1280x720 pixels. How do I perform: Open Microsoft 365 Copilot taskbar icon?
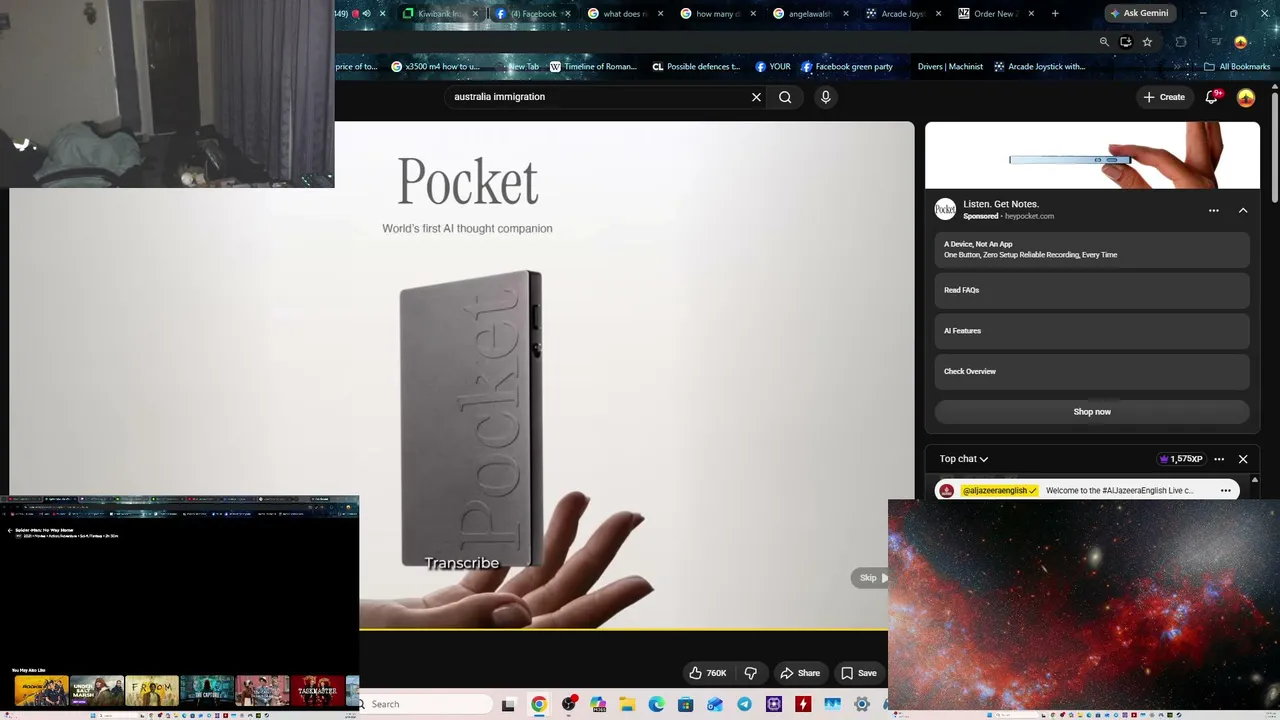pos(598,704)
